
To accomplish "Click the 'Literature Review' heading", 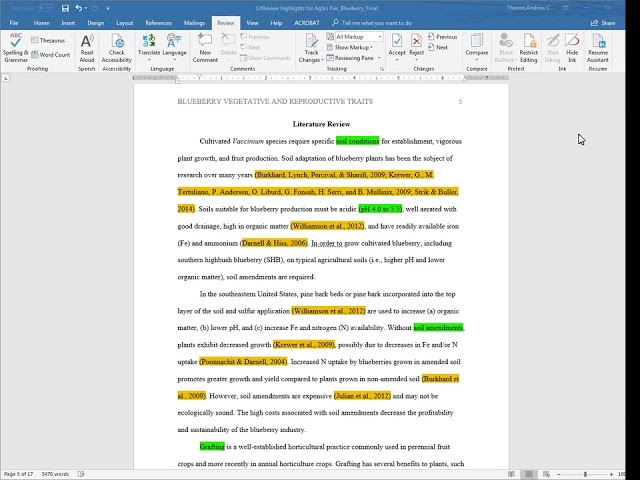I will (321, 124).
